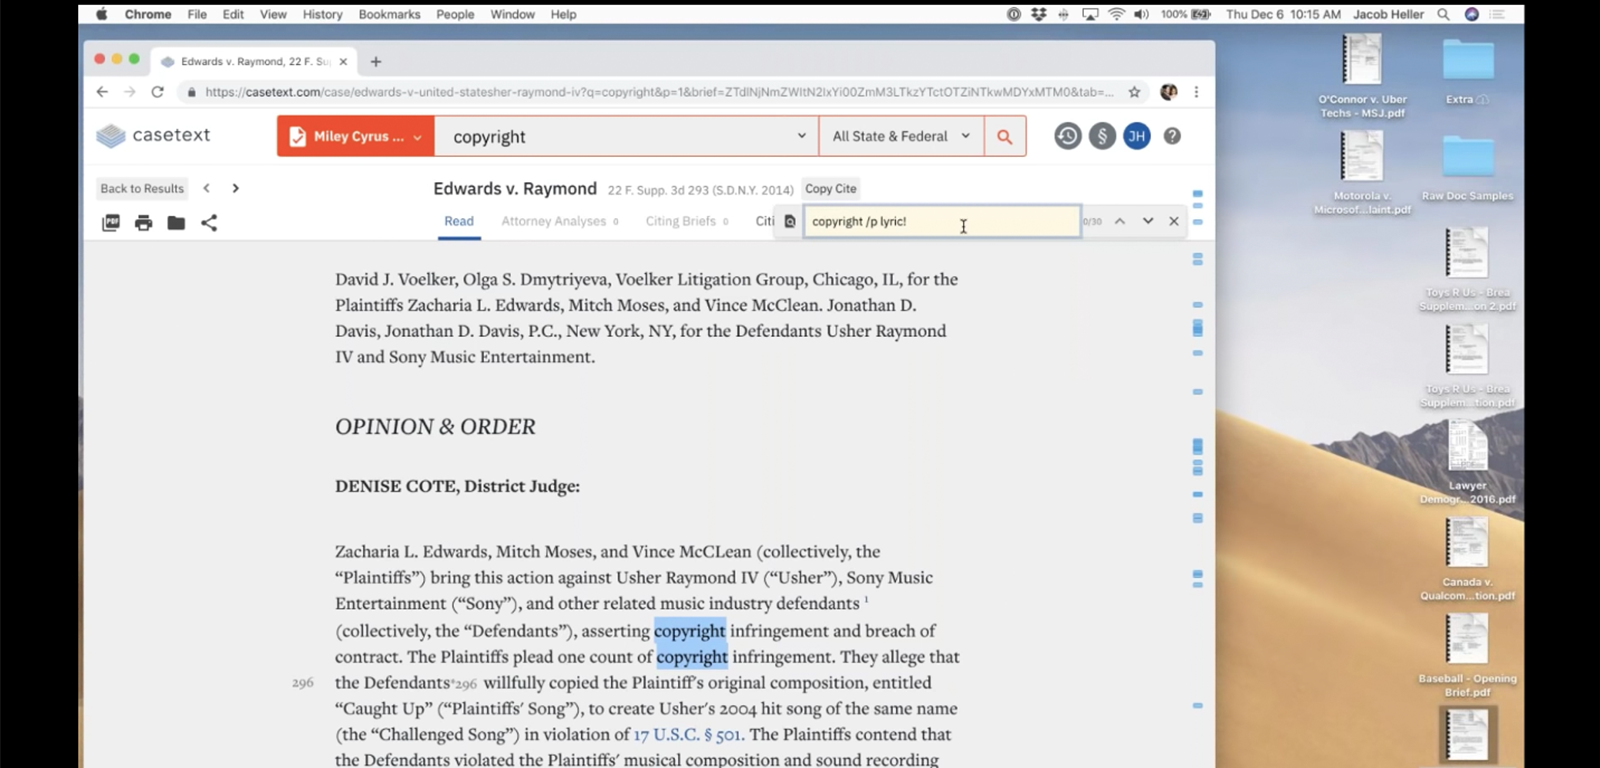Open the History menu

(x=322, y=14)
